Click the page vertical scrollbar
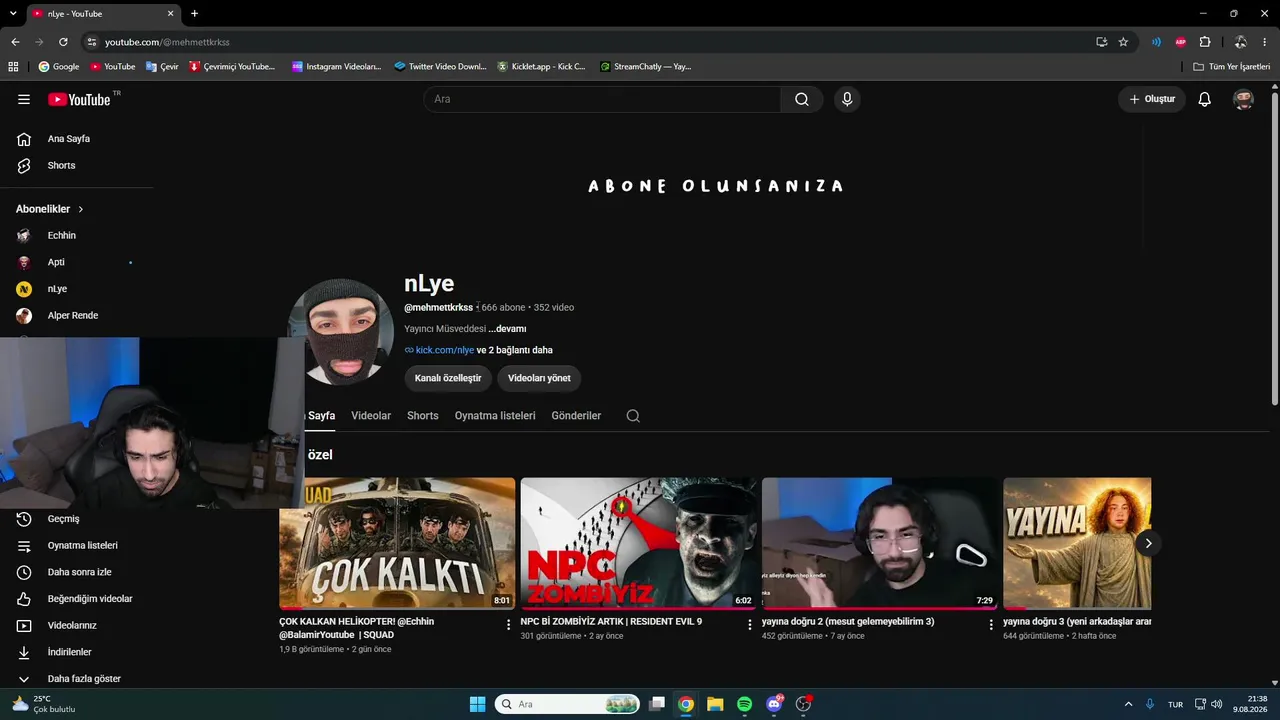 (1274, 250)
